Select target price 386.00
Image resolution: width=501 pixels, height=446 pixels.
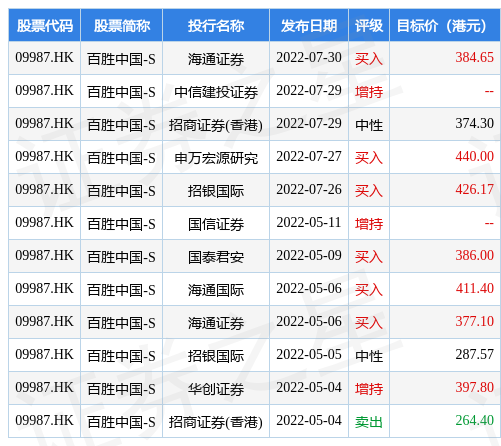point(475,255)
